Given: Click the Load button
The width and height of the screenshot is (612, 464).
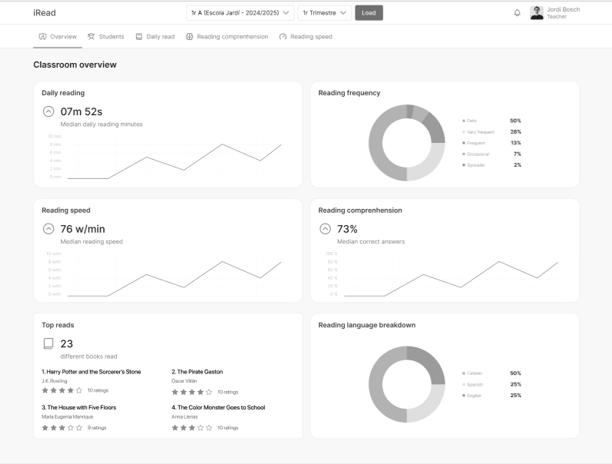Looking at the screenshot, I should pos(369,13).
